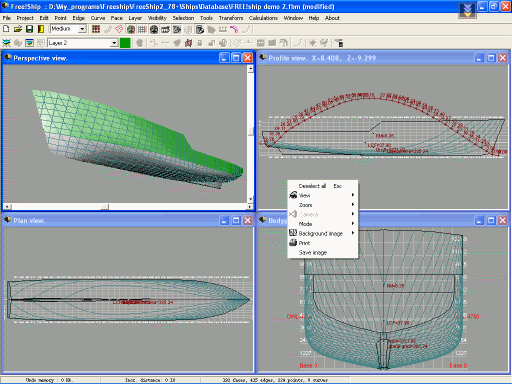
Task: Maximize the Plan view window
Action: click(x=236, y=221)
